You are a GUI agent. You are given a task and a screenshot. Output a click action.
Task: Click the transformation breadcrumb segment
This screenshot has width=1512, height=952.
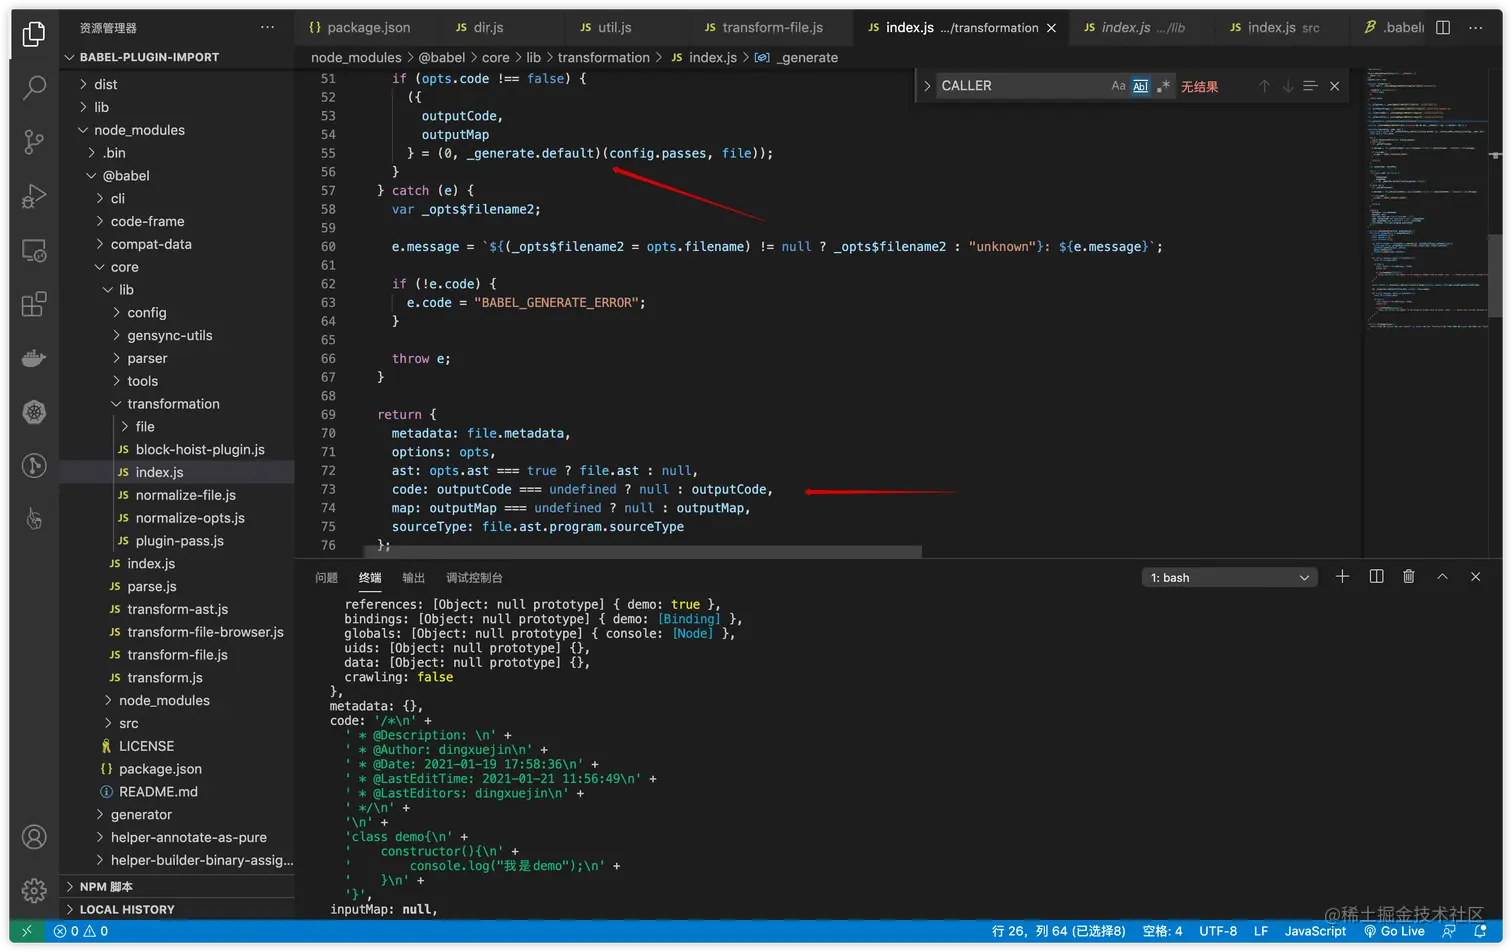click(604, 58)
